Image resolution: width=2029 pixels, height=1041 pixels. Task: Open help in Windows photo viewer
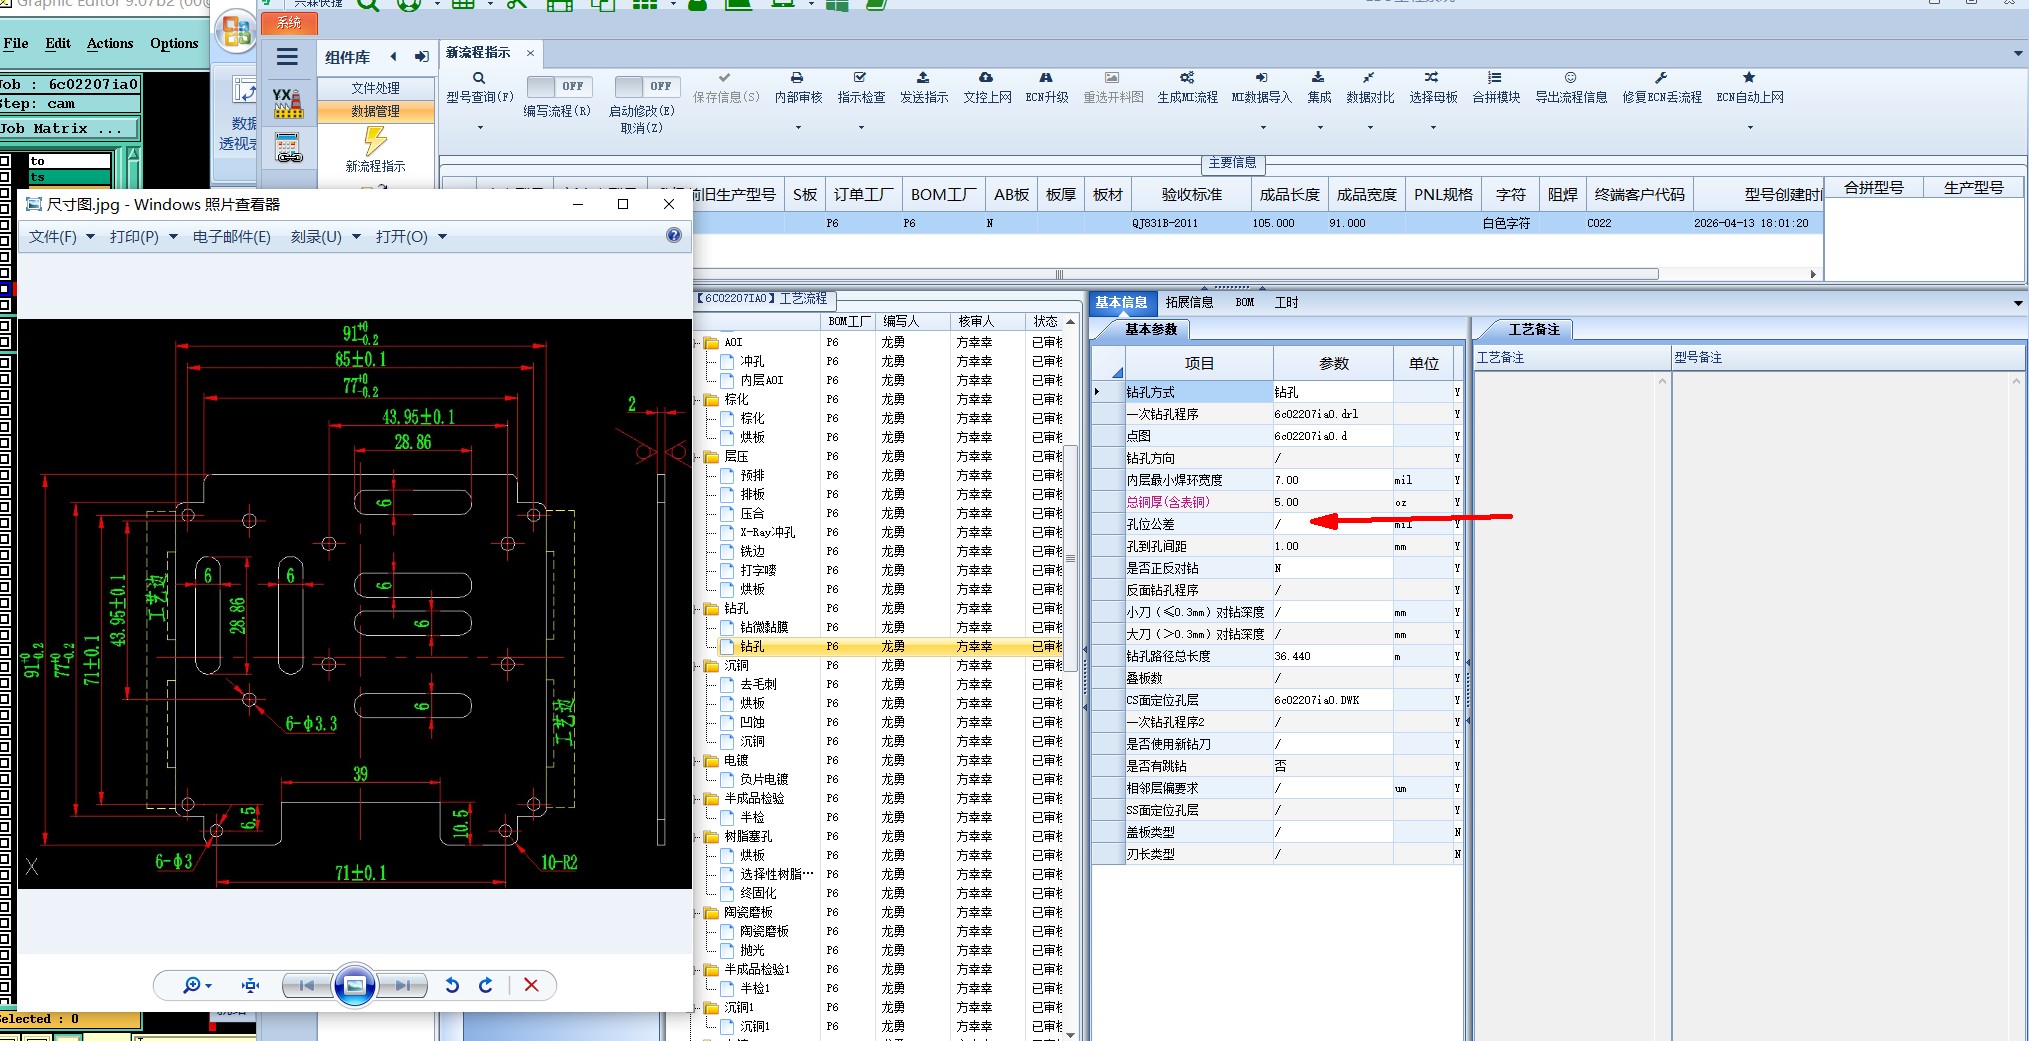point(674,236)
